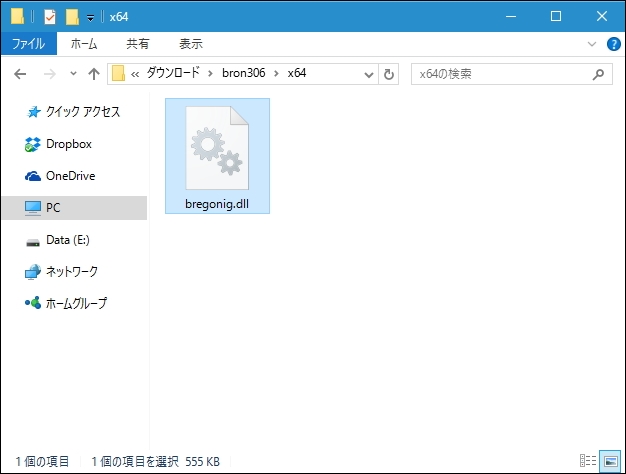Open address bar history dropdown
The height and width of the screenshot is (474, 626).
[369, 74]
